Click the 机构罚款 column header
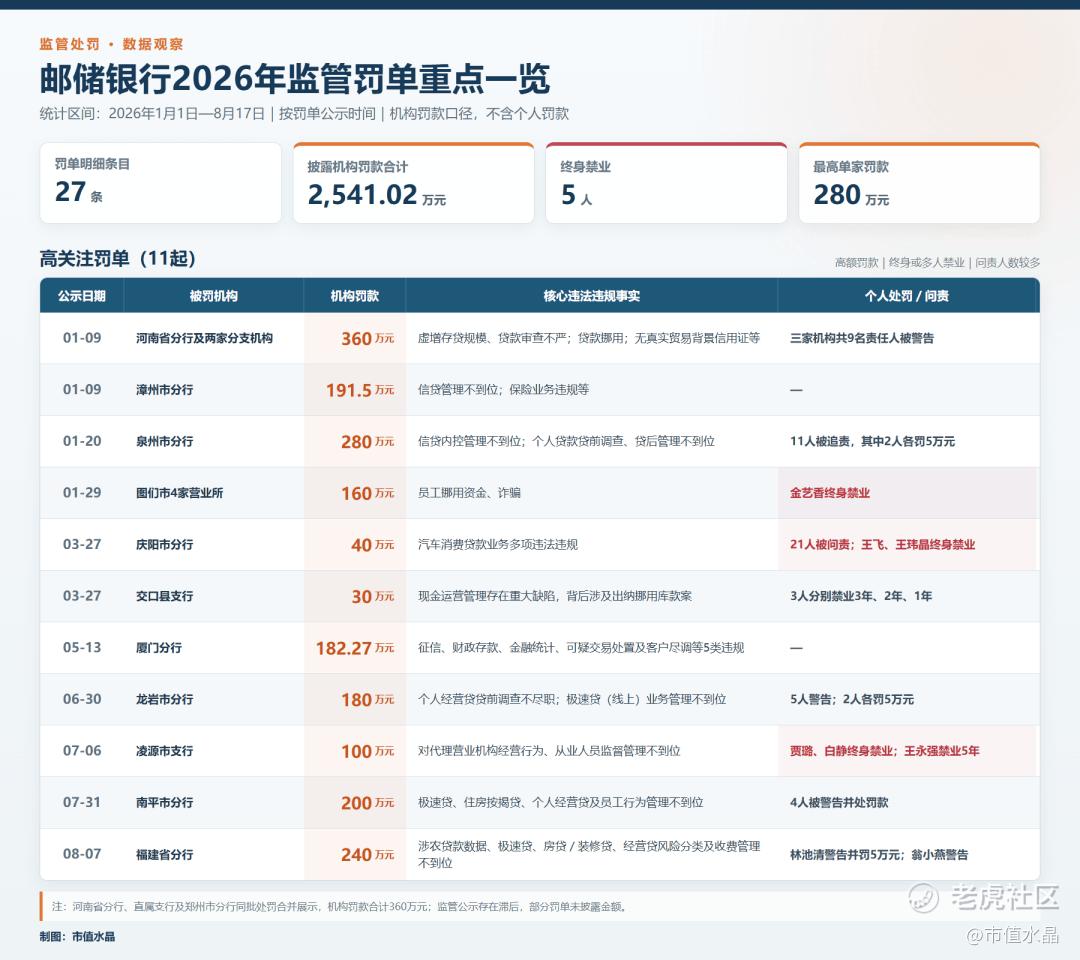 point(355,295)
